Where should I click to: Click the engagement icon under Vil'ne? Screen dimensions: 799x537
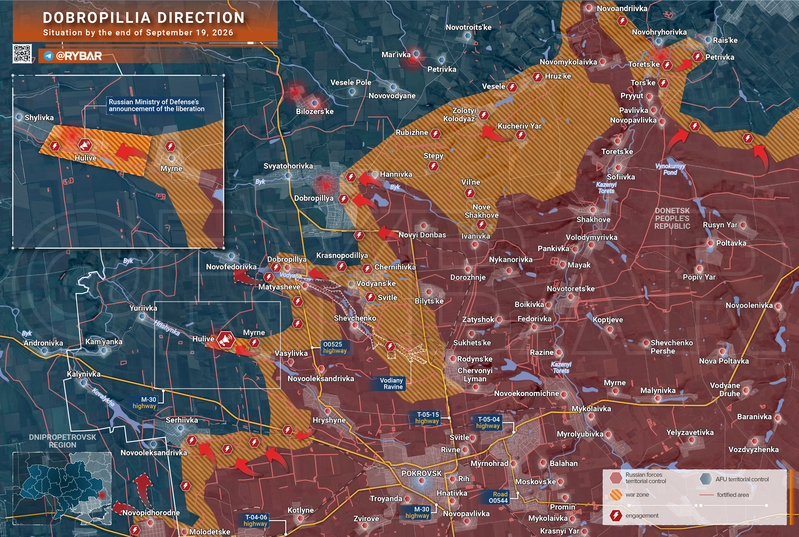click(x=469, y=193)
